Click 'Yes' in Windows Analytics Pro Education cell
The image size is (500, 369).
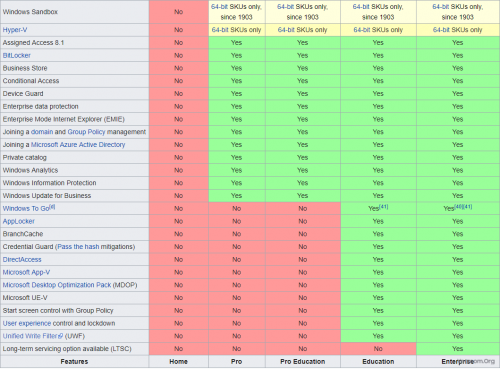coord(303,170)
